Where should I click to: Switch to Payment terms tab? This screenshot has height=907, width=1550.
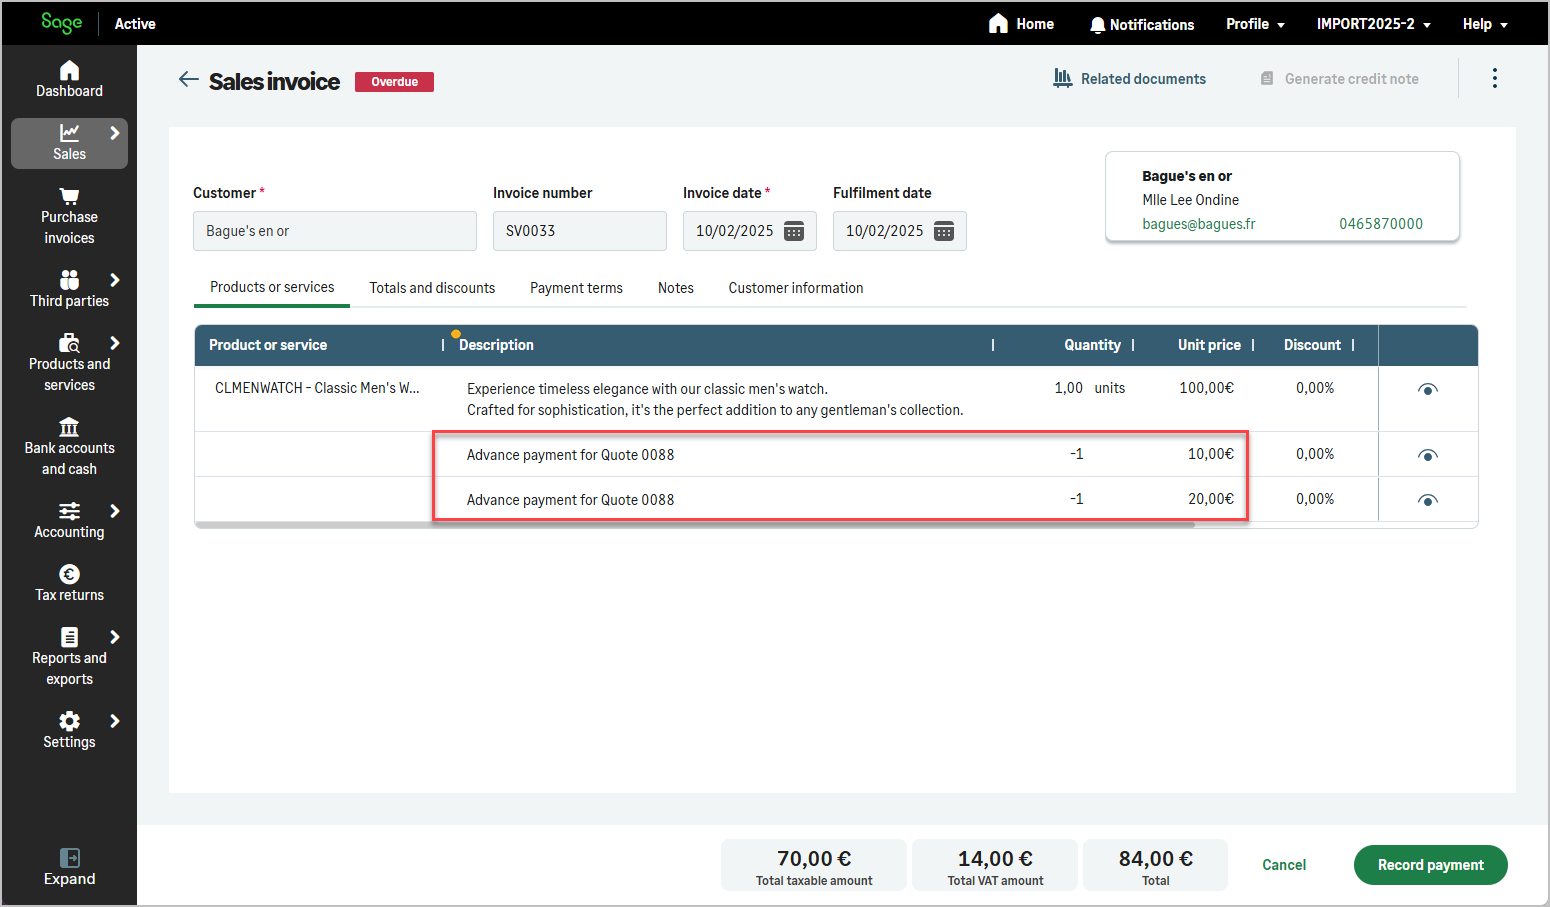tap(576, 288)
